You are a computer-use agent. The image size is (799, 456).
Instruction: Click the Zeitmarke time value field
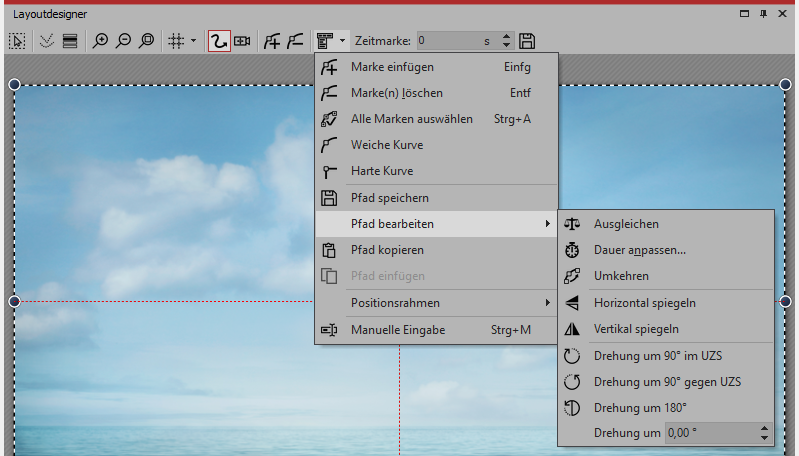tap(448, 41)
